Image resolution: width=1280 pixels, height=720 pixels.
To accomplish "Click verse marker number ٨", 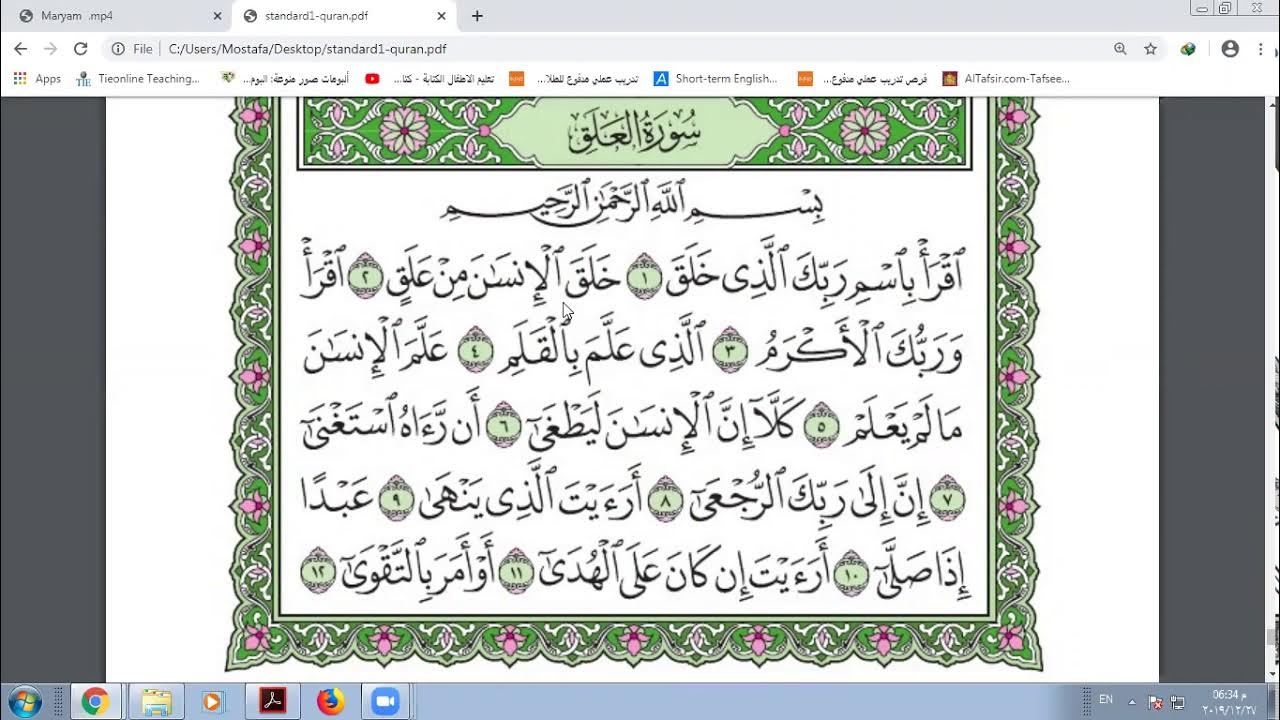I will click(667, 500).
